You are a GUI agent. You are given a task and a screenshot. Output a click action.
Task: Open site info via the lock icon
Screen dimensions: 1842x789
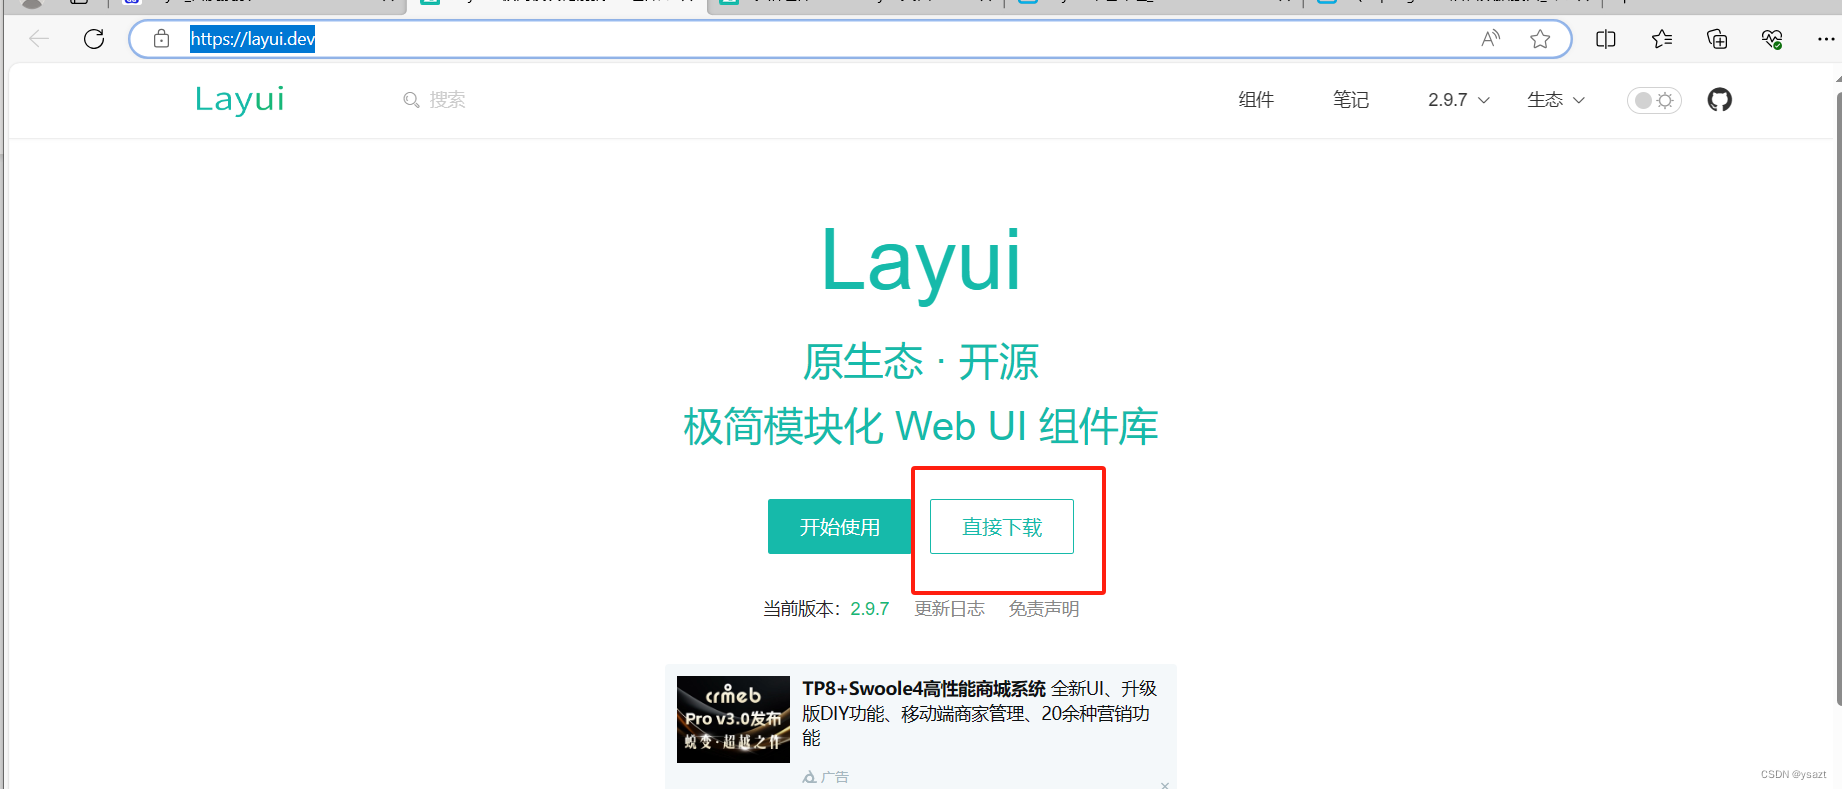[161, 39]
